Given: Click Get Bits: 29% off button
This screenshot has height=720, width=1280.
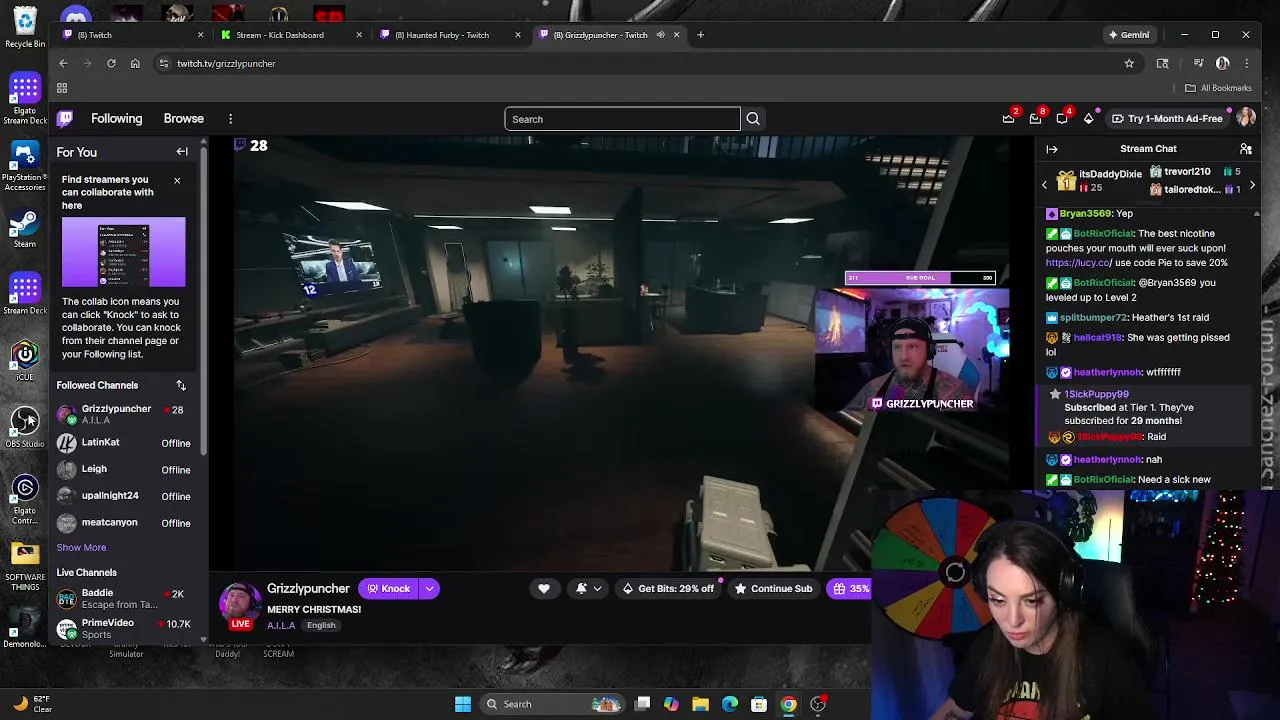Looking at the screenshot, I should point(668,589).
